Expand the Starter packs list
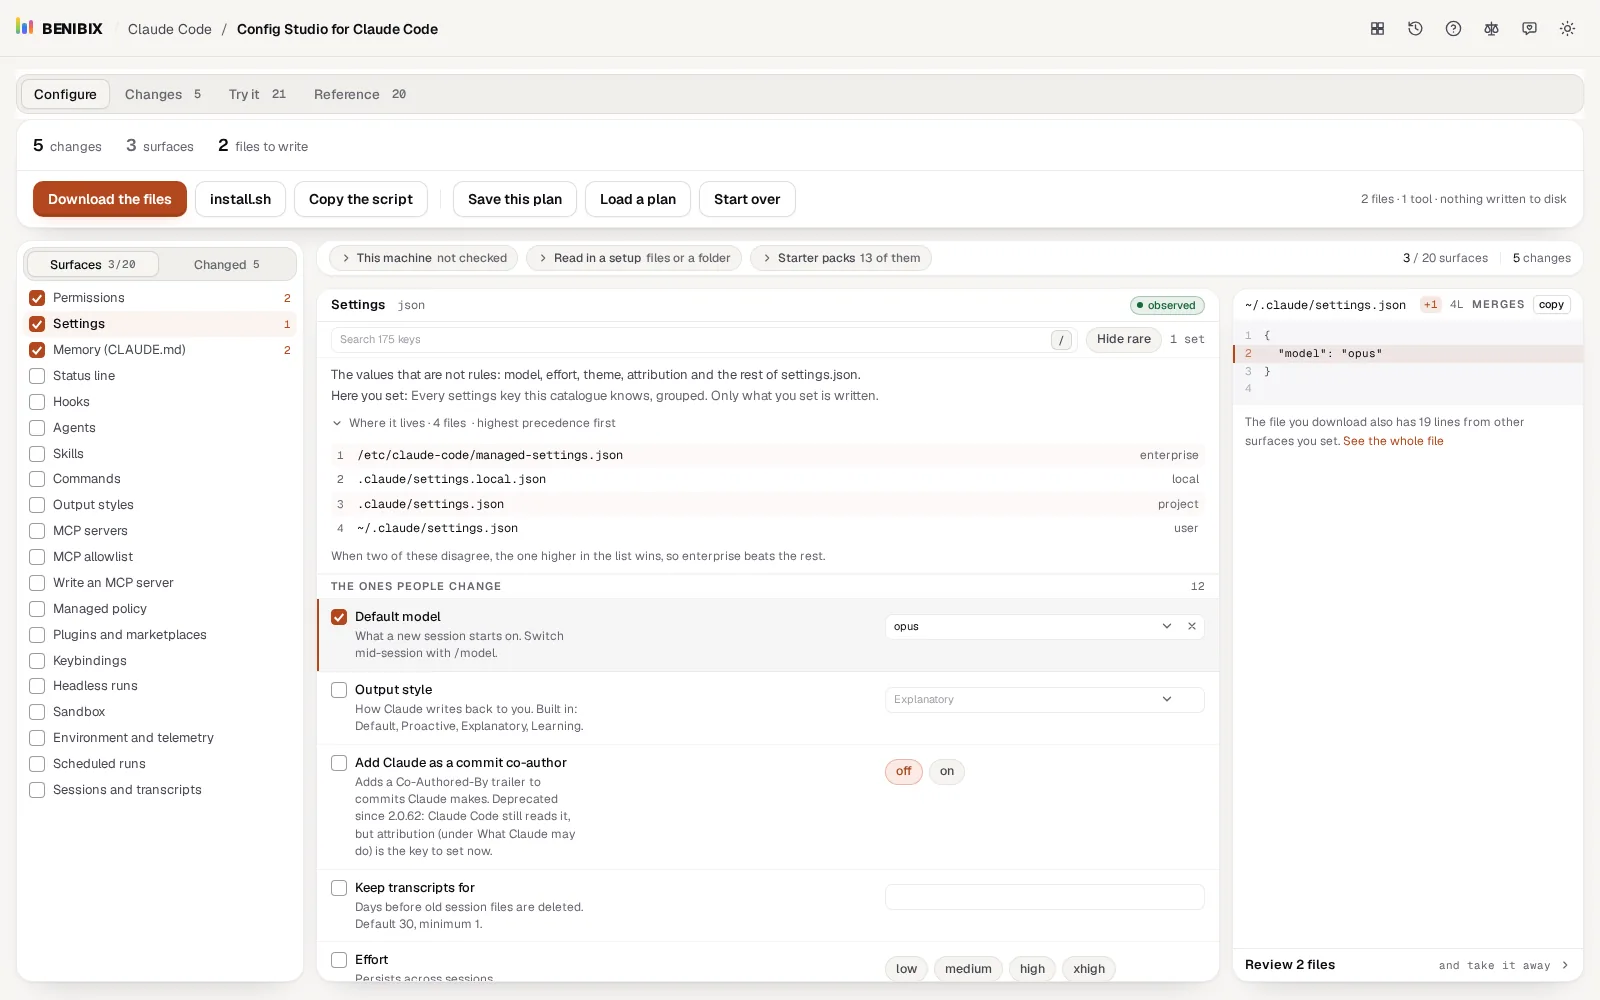This screenshot has width=1600, height=1000. (x=840, y=258)
